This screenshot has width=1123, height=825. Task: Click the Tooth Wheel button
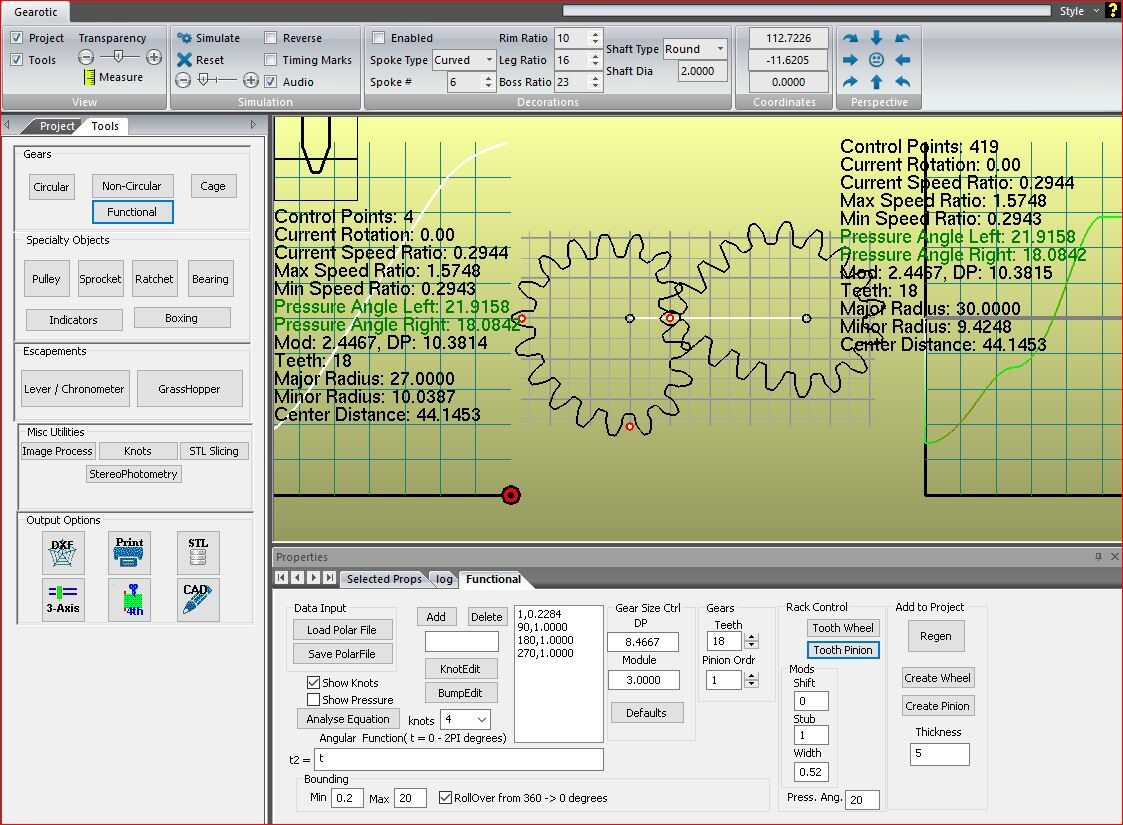[x=842, y=628]
